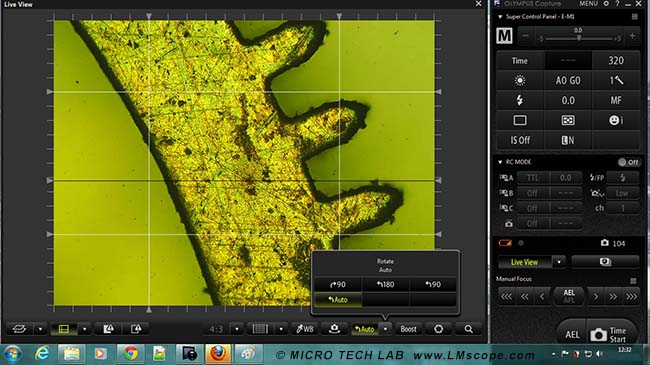Click single-right focus step arrow
650x365 pixels.
tap(596, 297)
